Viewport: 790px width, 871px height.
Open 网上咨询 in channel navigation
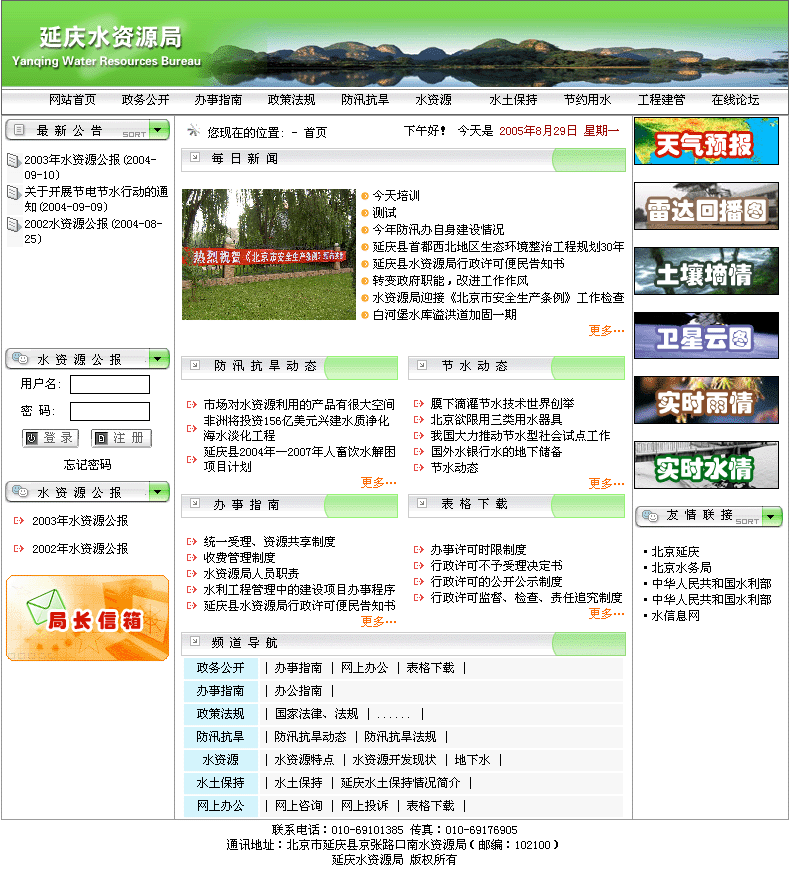tap(298, 805)
